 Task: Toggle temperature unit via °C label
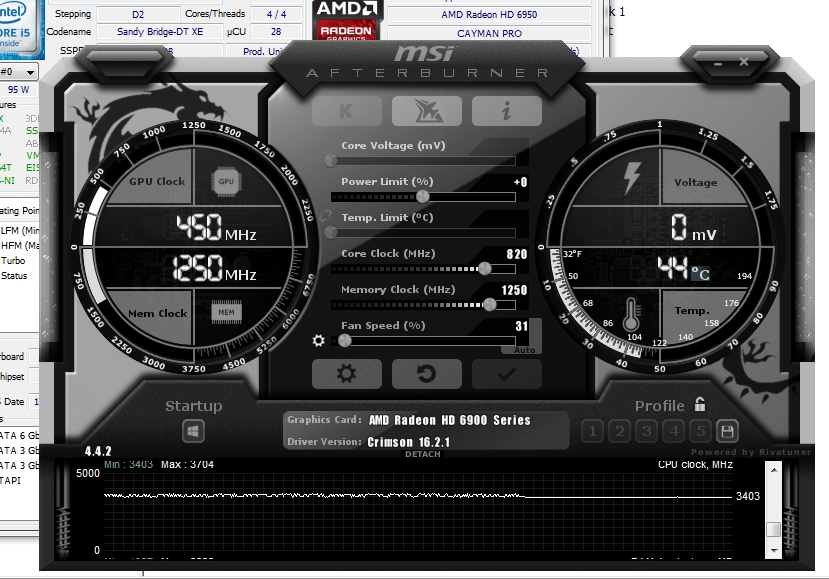point(701,273)
